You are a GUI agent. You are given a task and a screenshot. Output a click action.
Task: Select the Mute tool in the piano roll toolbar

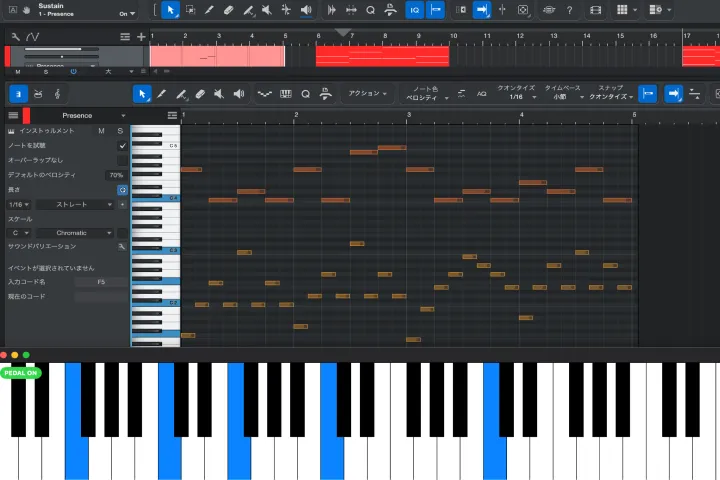[219, 94]
